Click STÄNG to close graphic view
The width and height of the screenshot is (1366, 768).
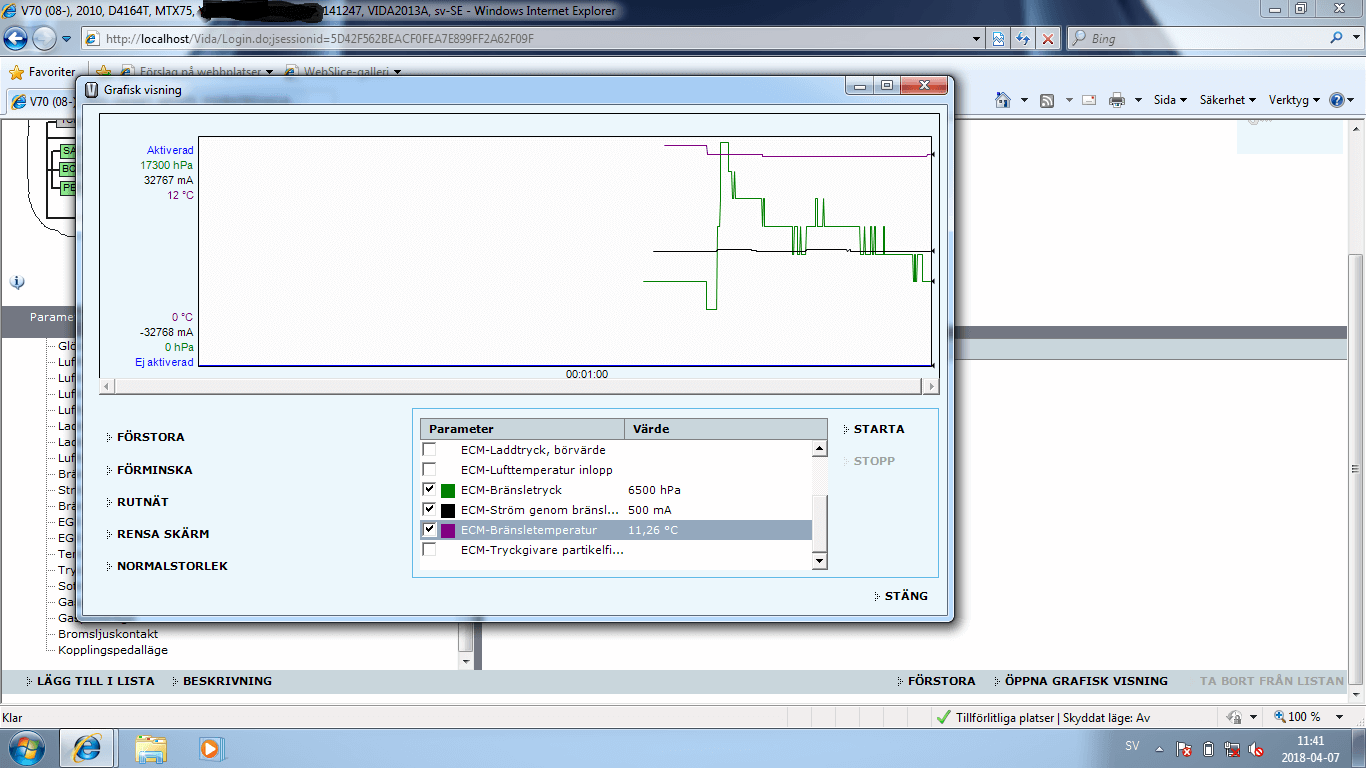(x=905, y=596)
